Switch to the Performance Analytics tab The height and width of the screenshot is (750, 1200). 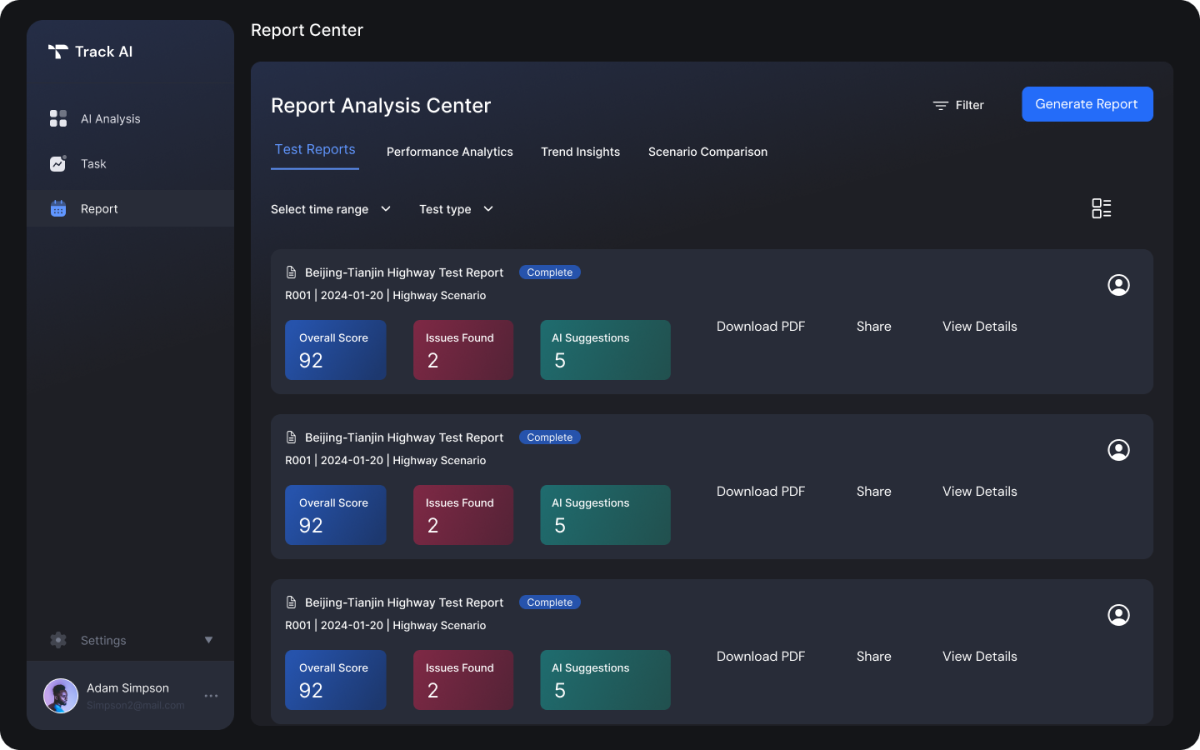[x=450, y=152]
